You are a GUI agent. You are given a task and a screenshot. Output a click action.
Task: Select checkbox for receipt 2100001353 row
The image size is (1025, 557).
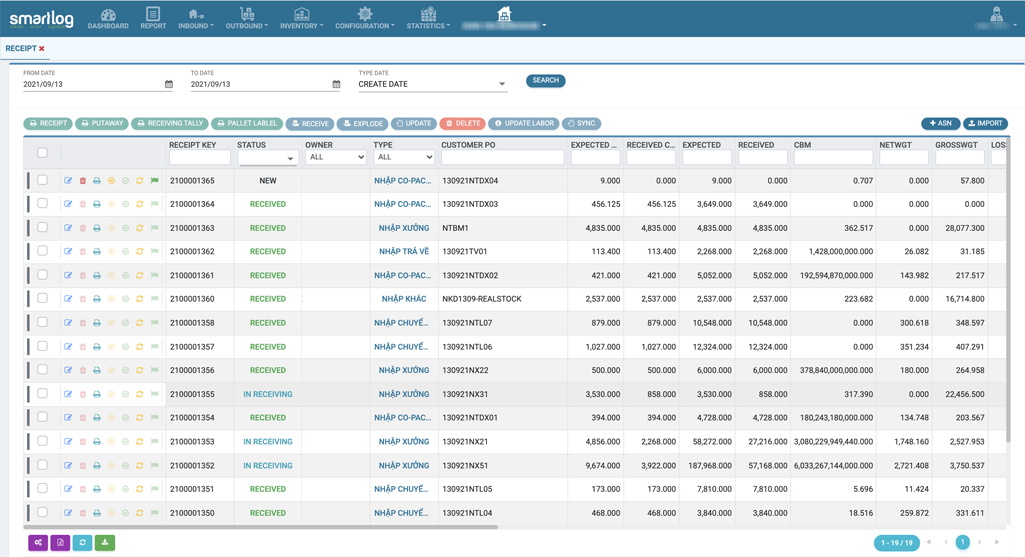pos(42,441)
